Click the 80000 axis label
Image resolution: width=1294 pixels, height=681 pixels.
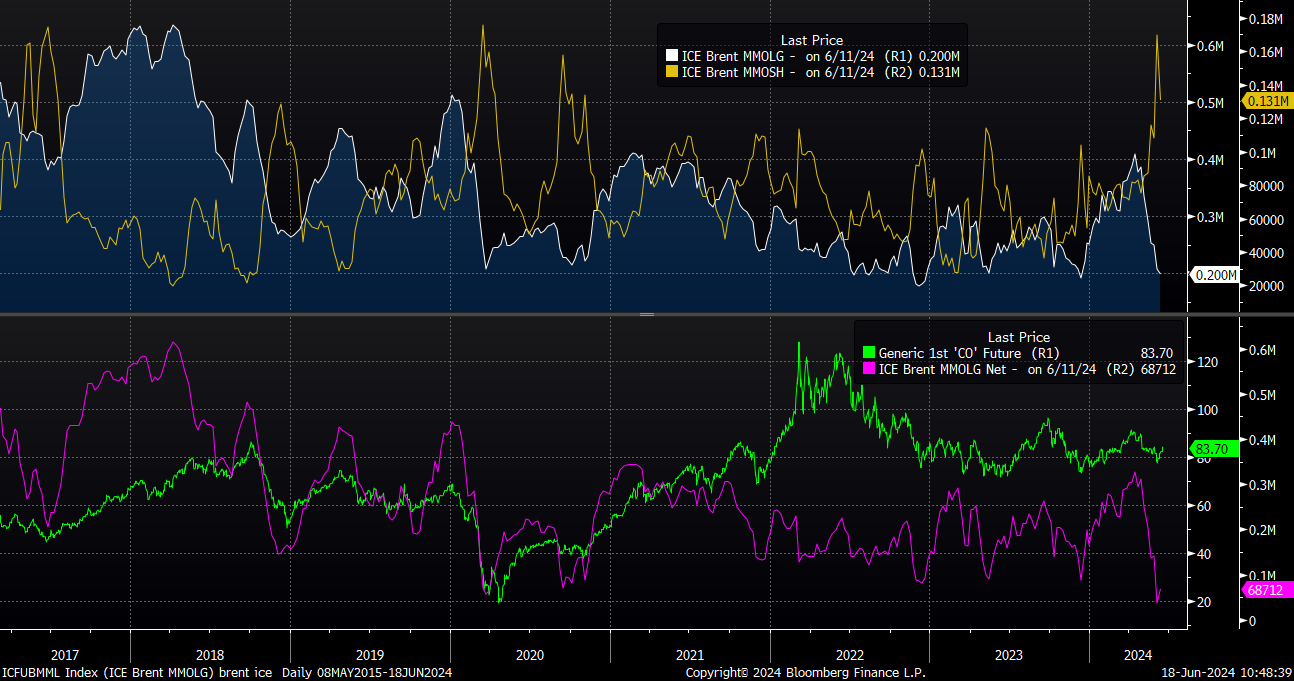(1265, 186)
